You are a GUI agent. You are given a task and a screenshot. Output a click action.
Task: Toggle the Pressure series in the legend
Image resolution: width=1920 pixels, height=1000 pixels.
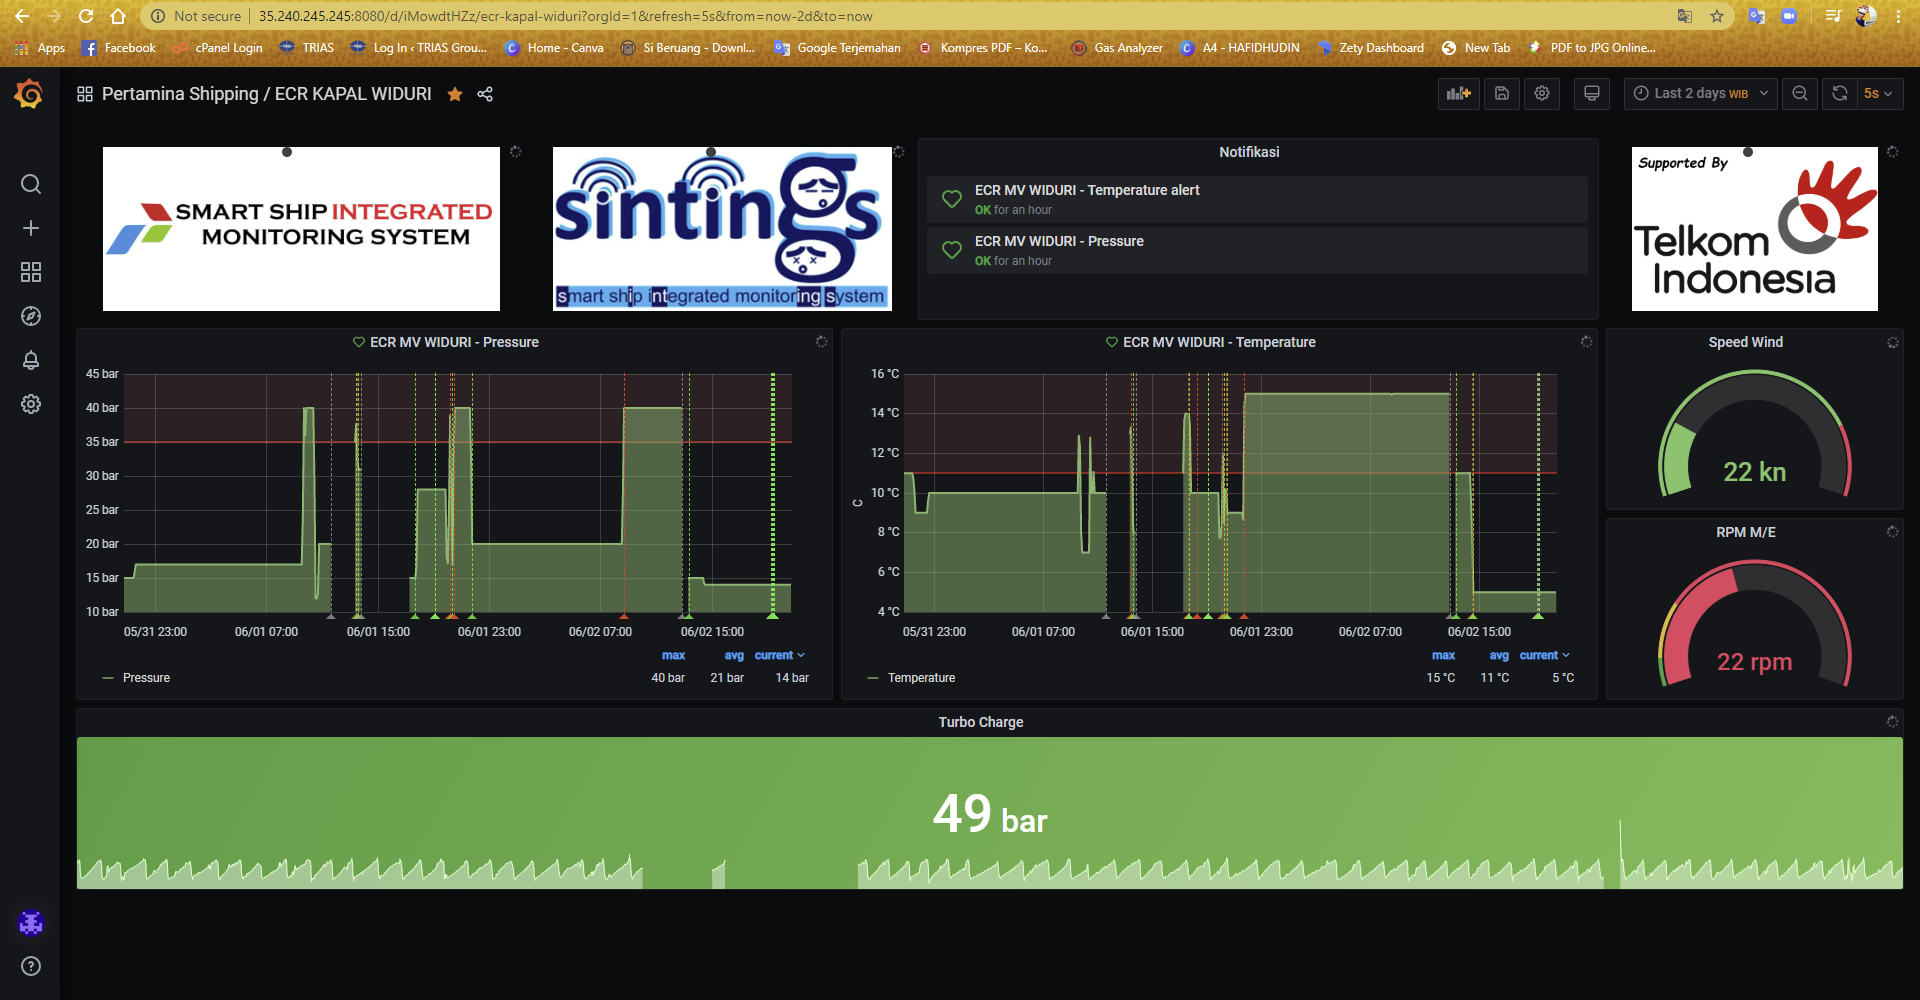[x=146, y=677]
